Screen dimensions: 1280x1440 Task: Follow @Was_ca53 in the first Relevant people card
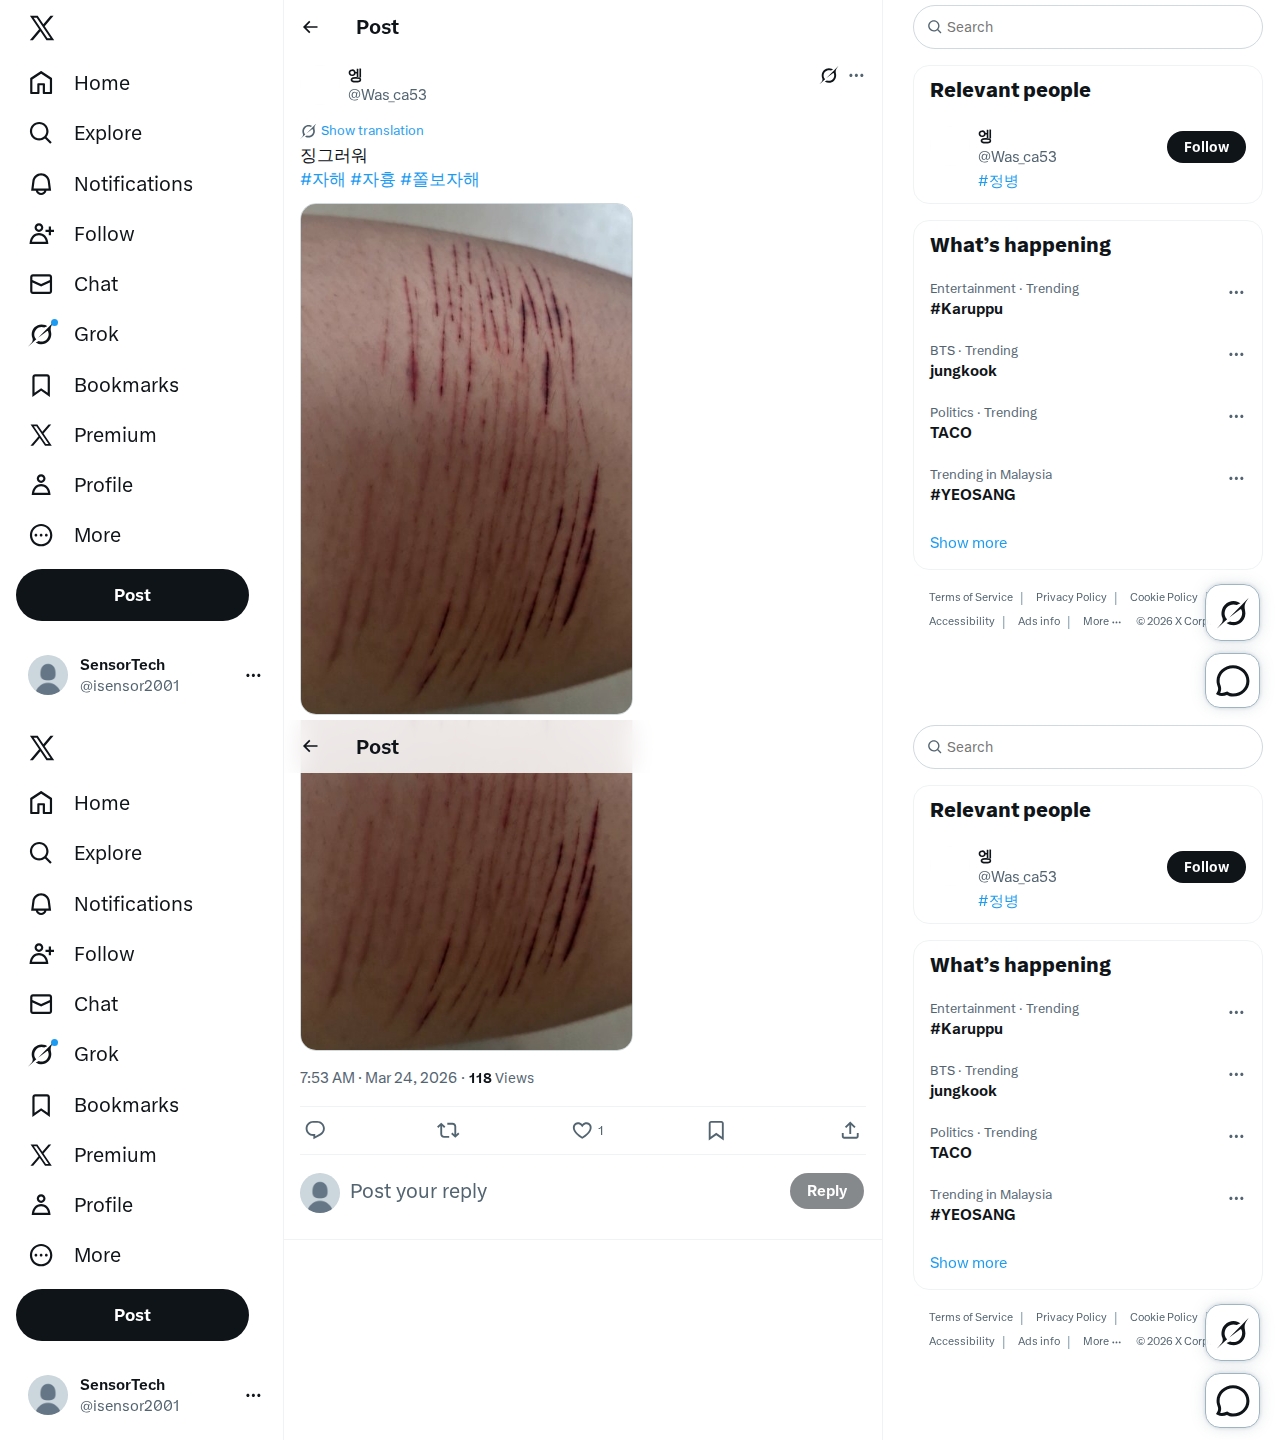1206,147
